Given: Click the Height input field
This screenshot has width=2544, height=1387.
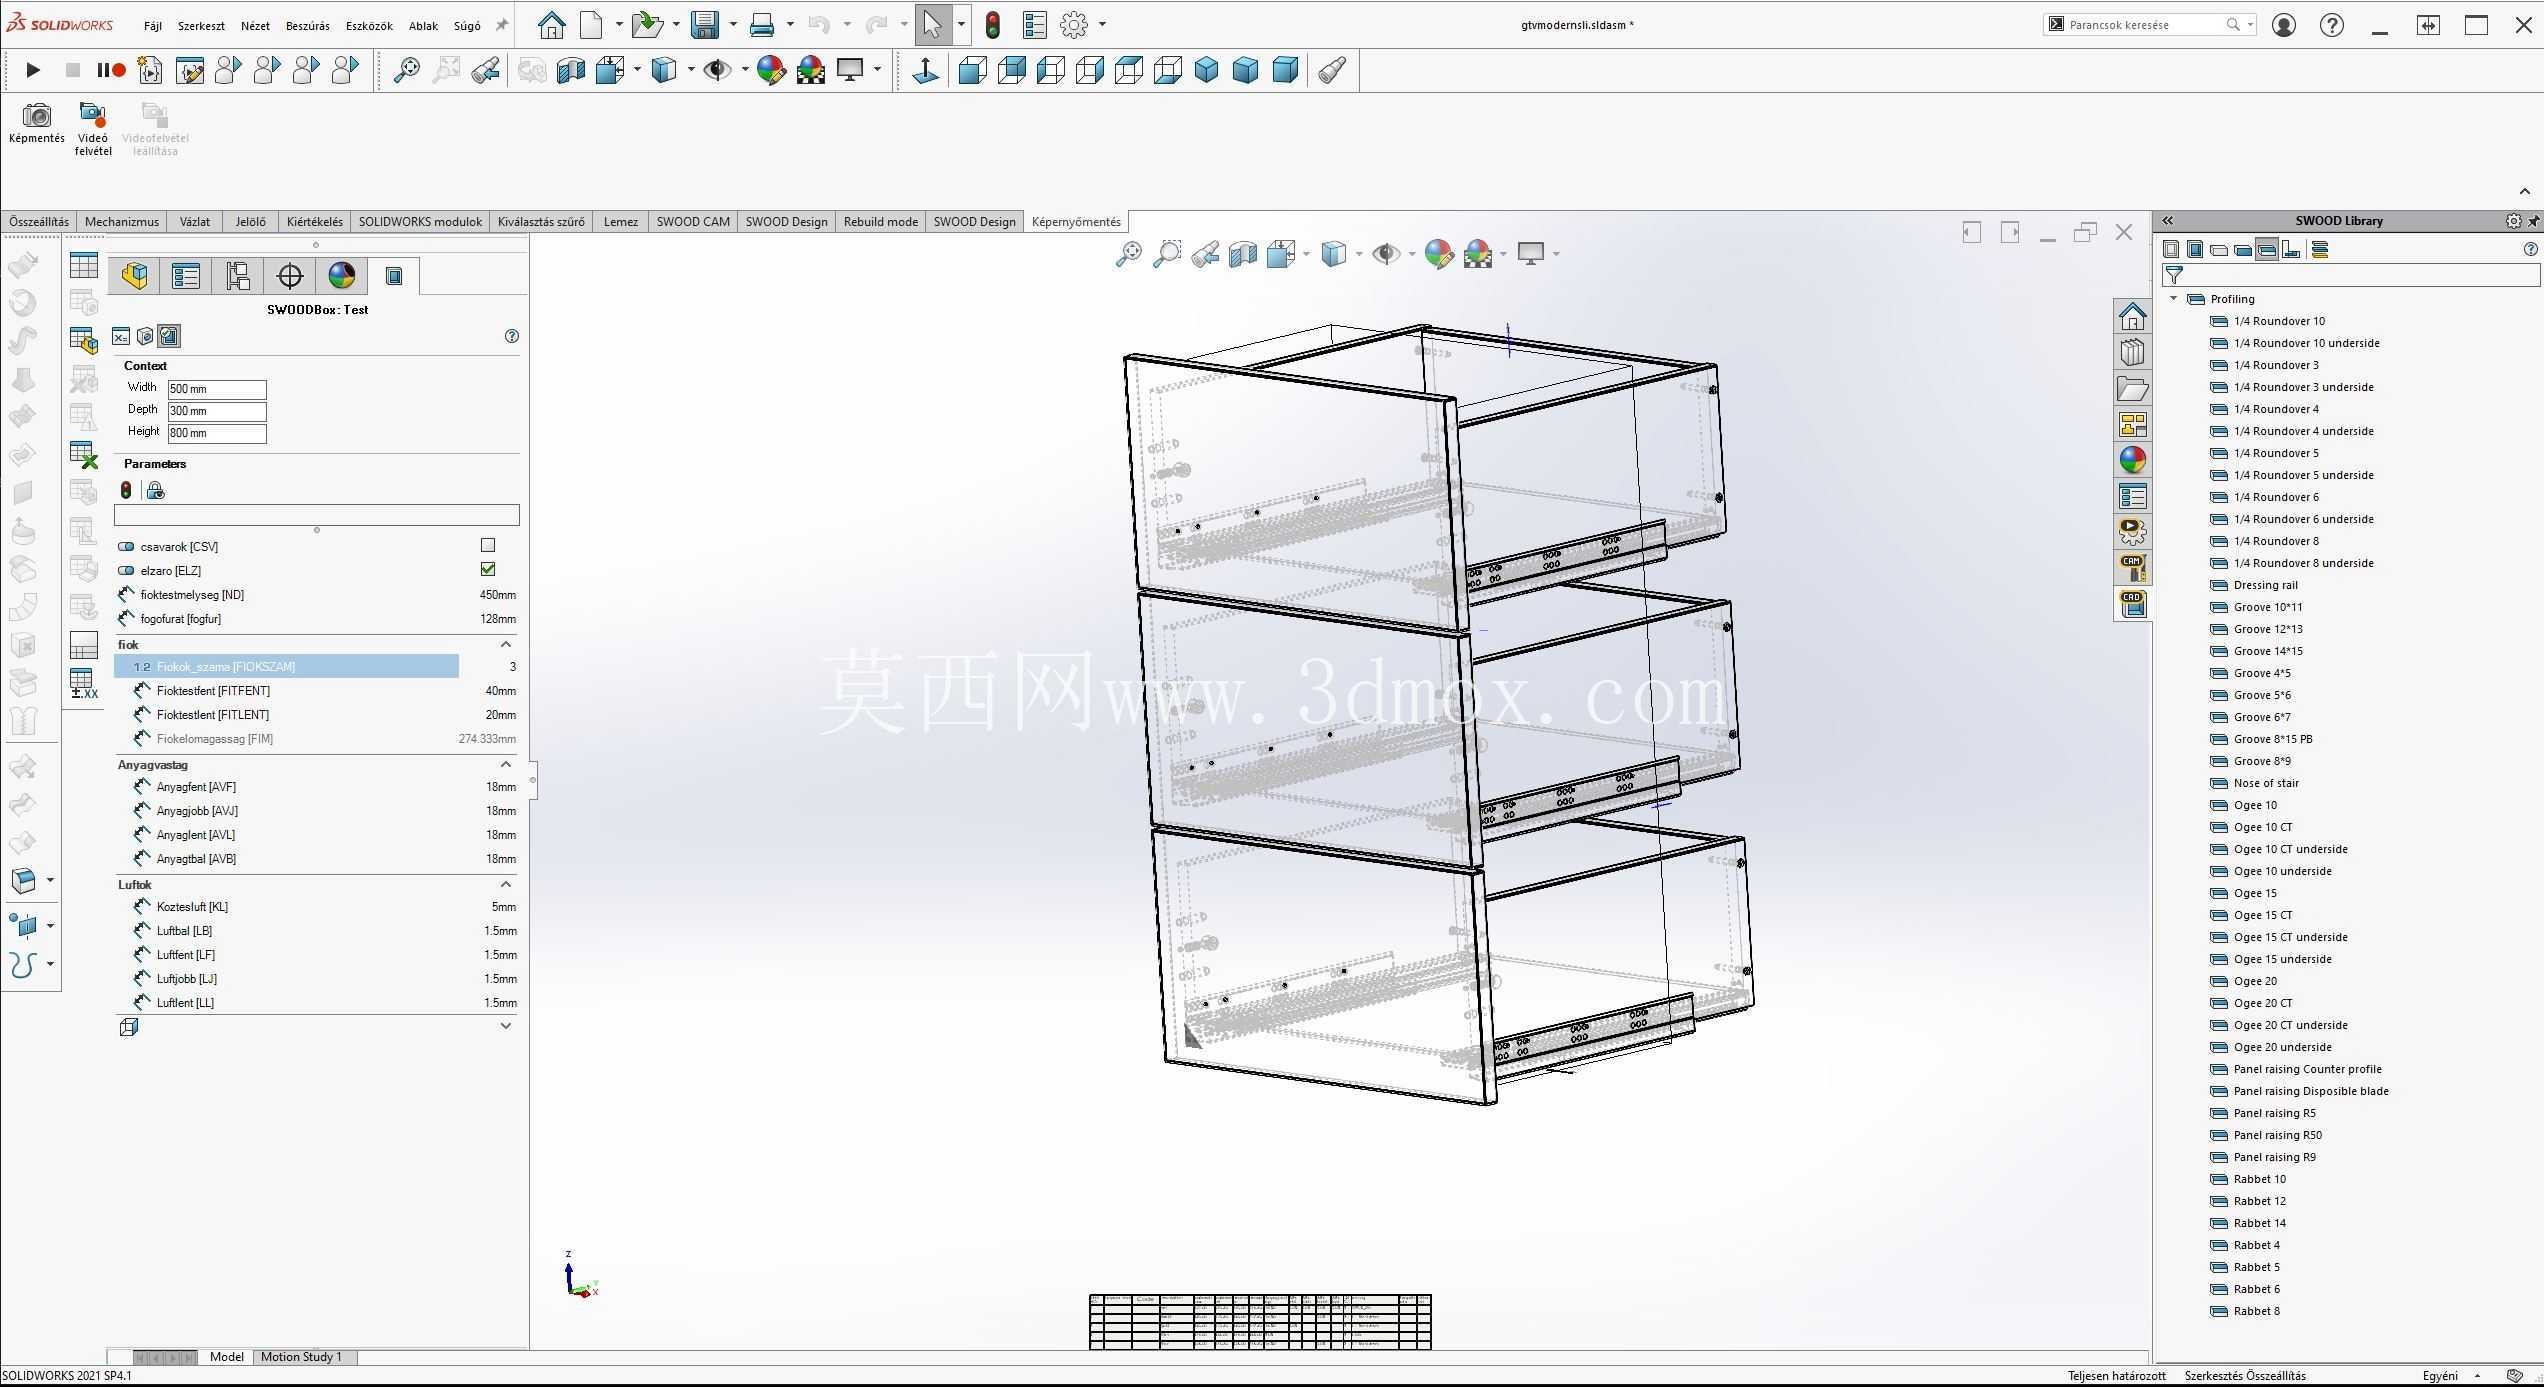Looking at the screenshot, I should click(x=217, y=433).
